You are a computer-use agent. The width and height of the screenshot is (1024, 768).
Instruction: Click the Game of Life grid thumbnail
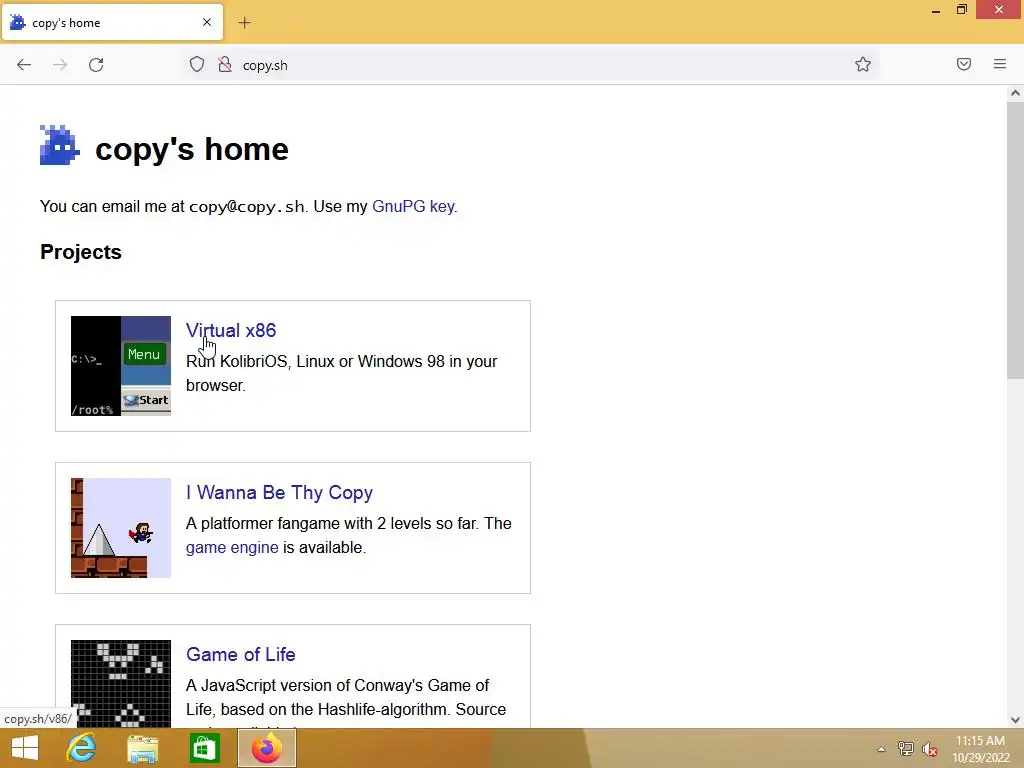(121, 684)
